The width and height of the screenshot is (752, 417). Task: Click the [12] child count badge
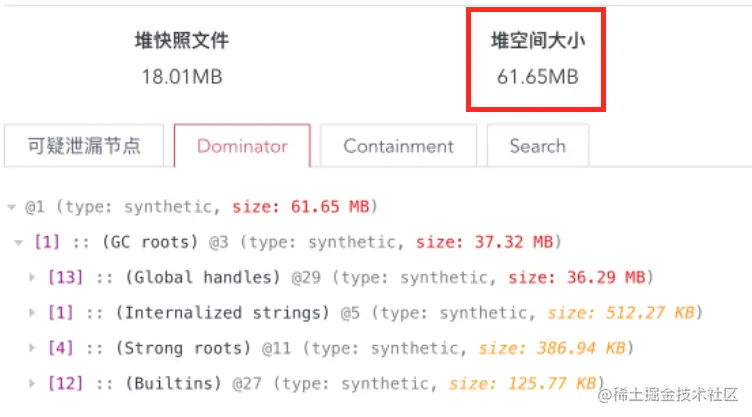click(61, 383)
